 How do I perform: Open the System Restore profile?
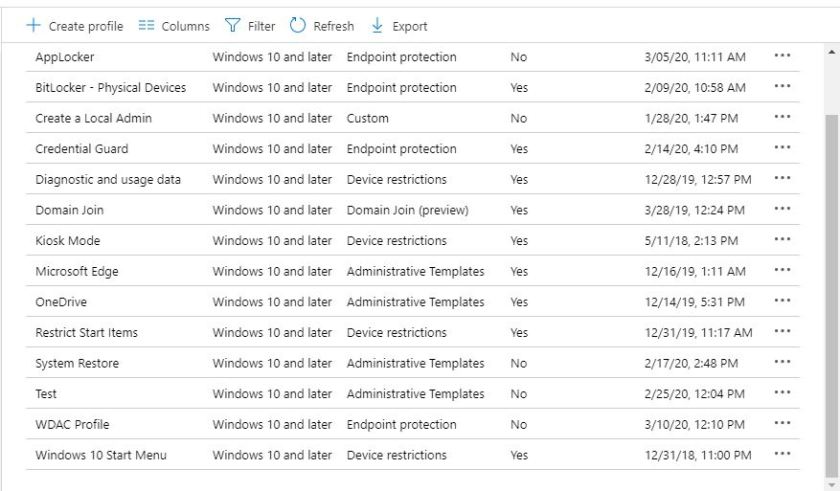(77, 363)
